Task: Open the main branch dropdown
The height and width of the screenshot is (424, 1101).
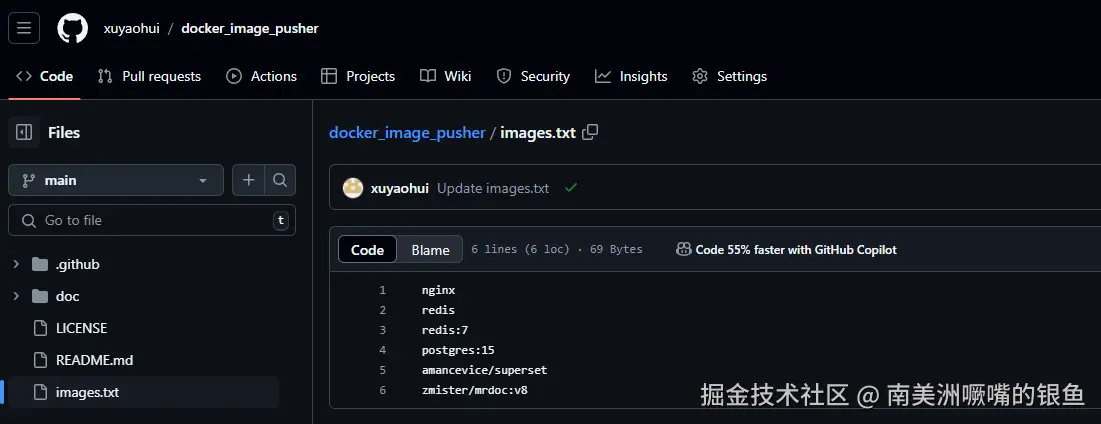Action: coord(116,180)
